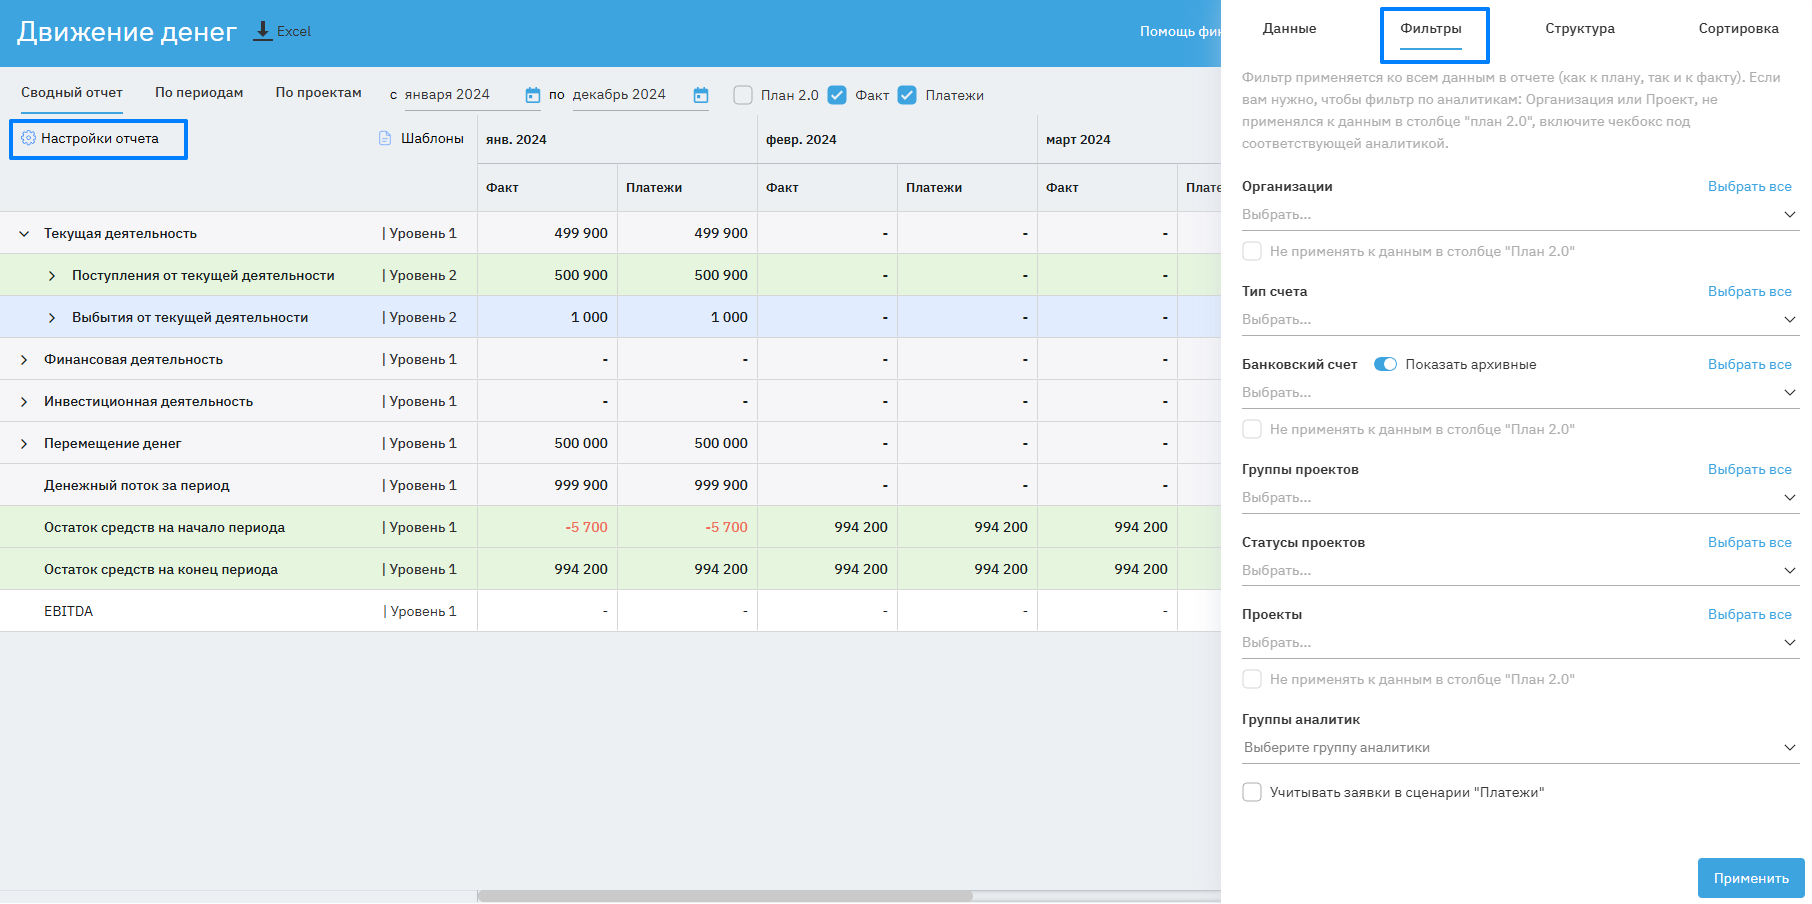Open the Тип счета dropdown
This screenshot has height=904, width=1812.
coord(1519,320)
